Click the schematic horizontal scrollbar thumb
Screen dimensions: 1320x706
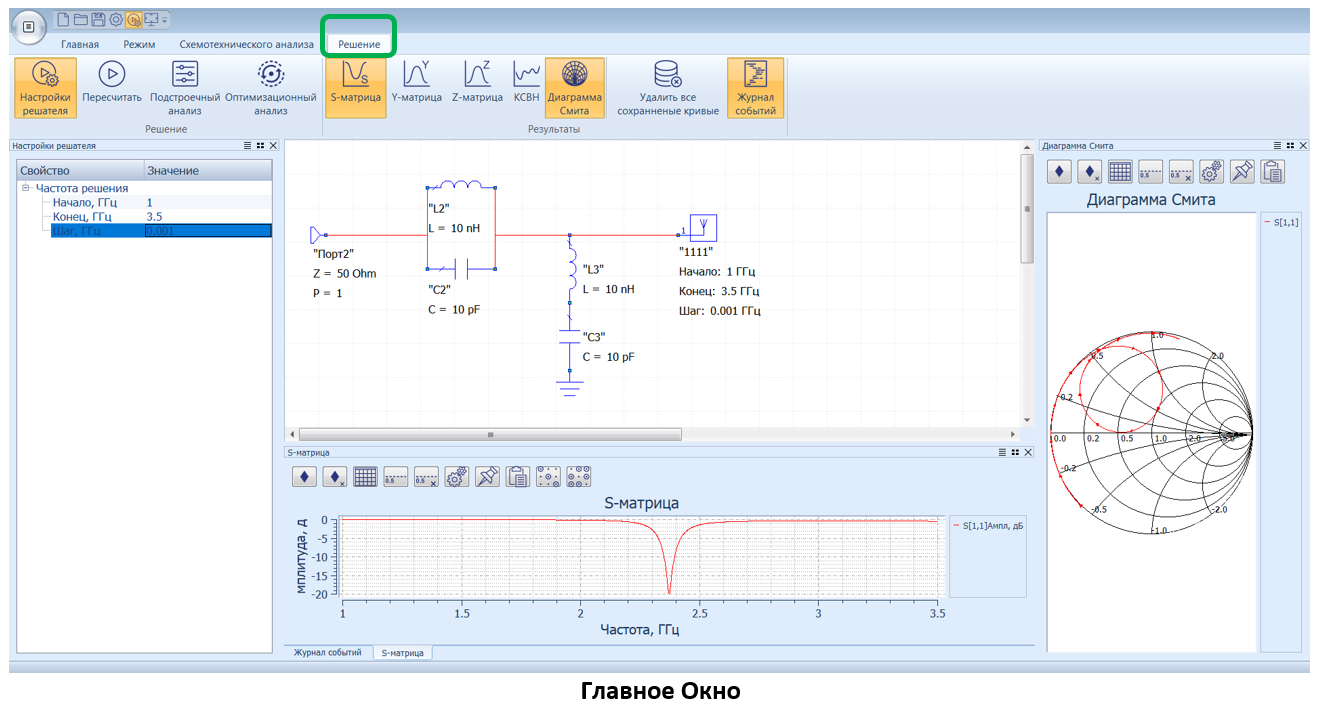pyautogui.click(x=490, y=435)
